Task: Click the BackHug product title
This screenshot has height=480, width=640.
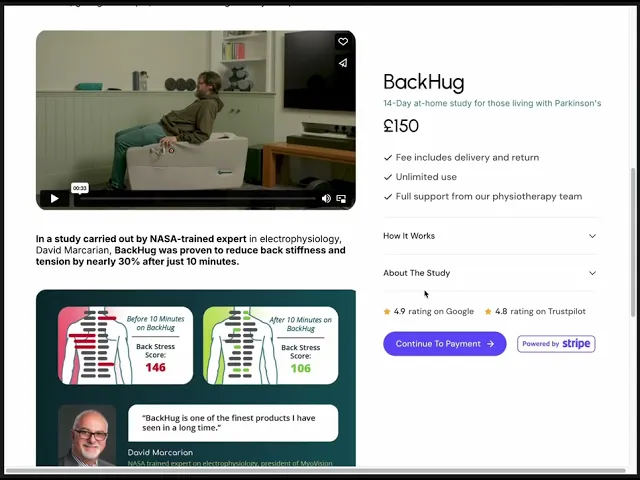Action: click(x=424, y=82)
